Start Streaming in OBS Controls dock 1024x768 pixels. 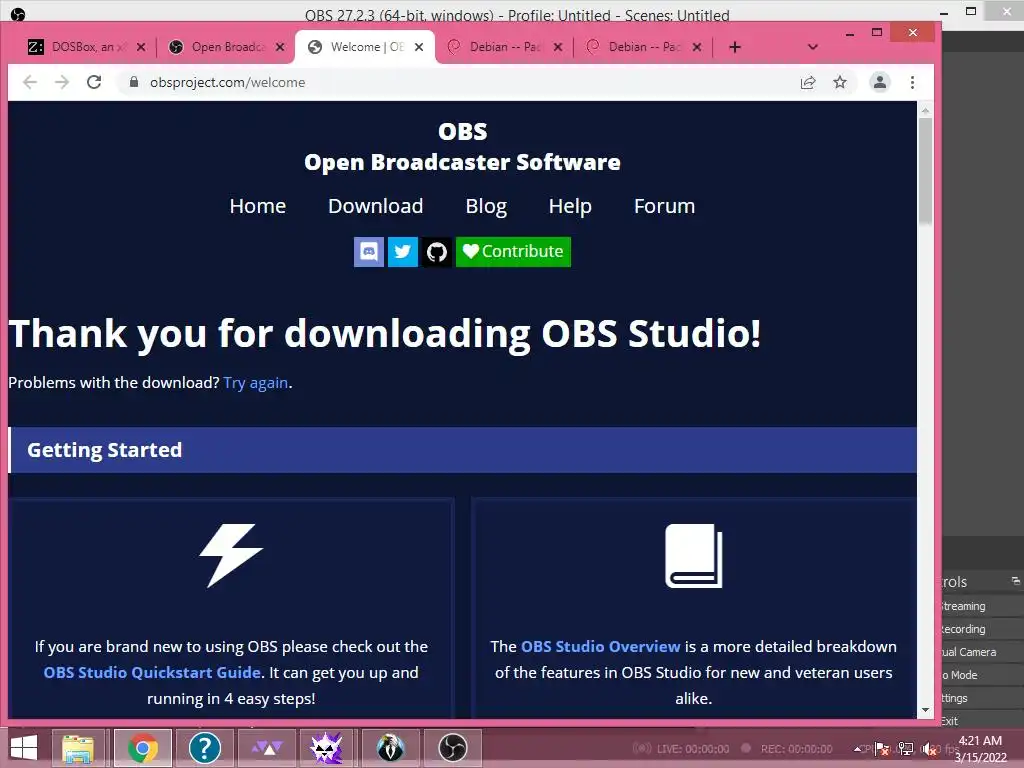982,606
